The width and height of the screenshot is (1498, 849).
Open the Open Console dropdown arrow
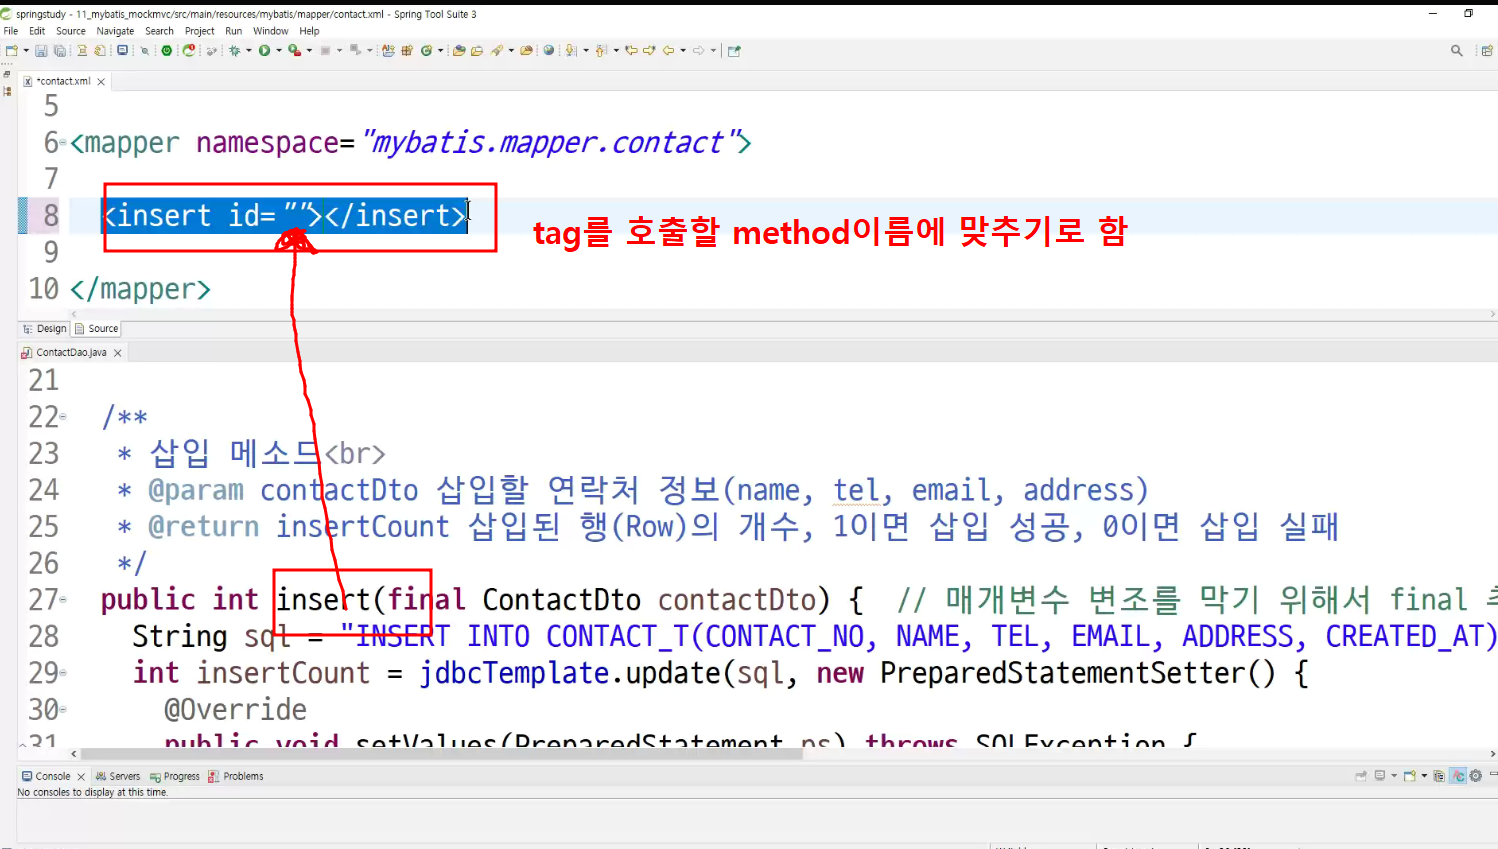click(x=1424, y=775)
